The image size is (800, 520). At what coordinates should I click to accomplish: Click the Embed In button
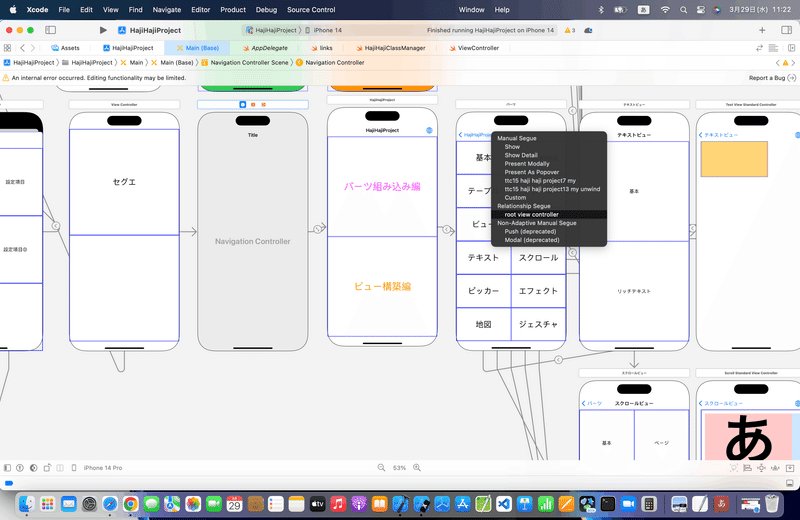click(790, 467)
